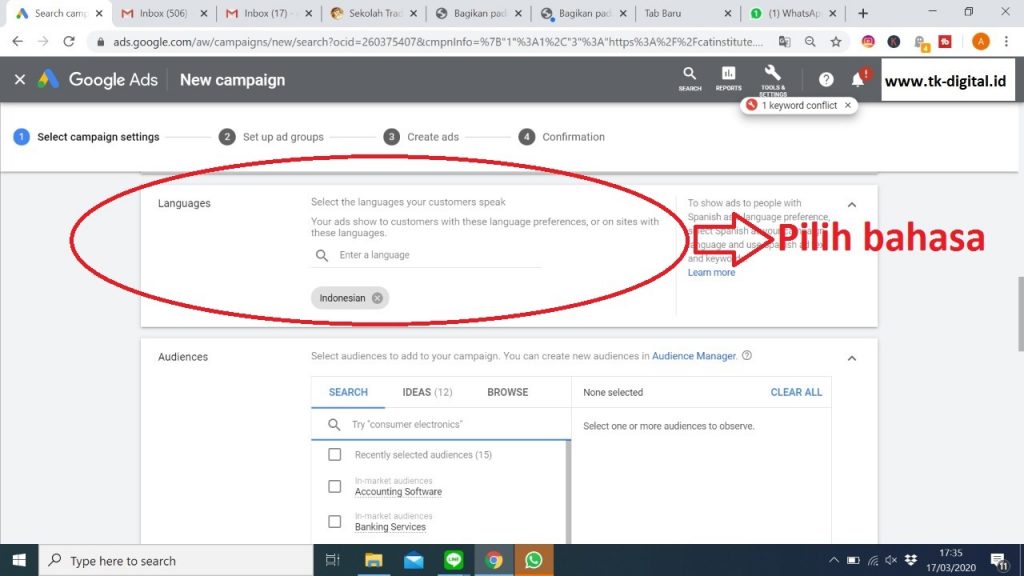Collapse the Audiences section chevron
1024x576 pixels.
point(852,358)
